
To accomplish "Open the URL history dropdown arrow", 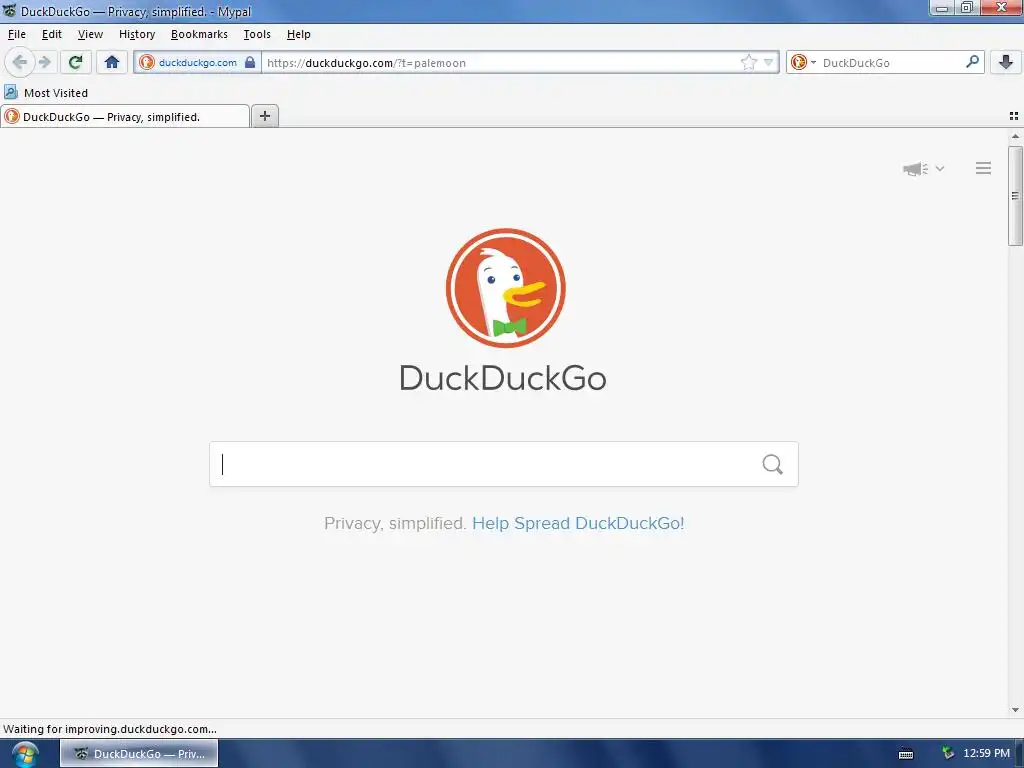I will [769, 63].
